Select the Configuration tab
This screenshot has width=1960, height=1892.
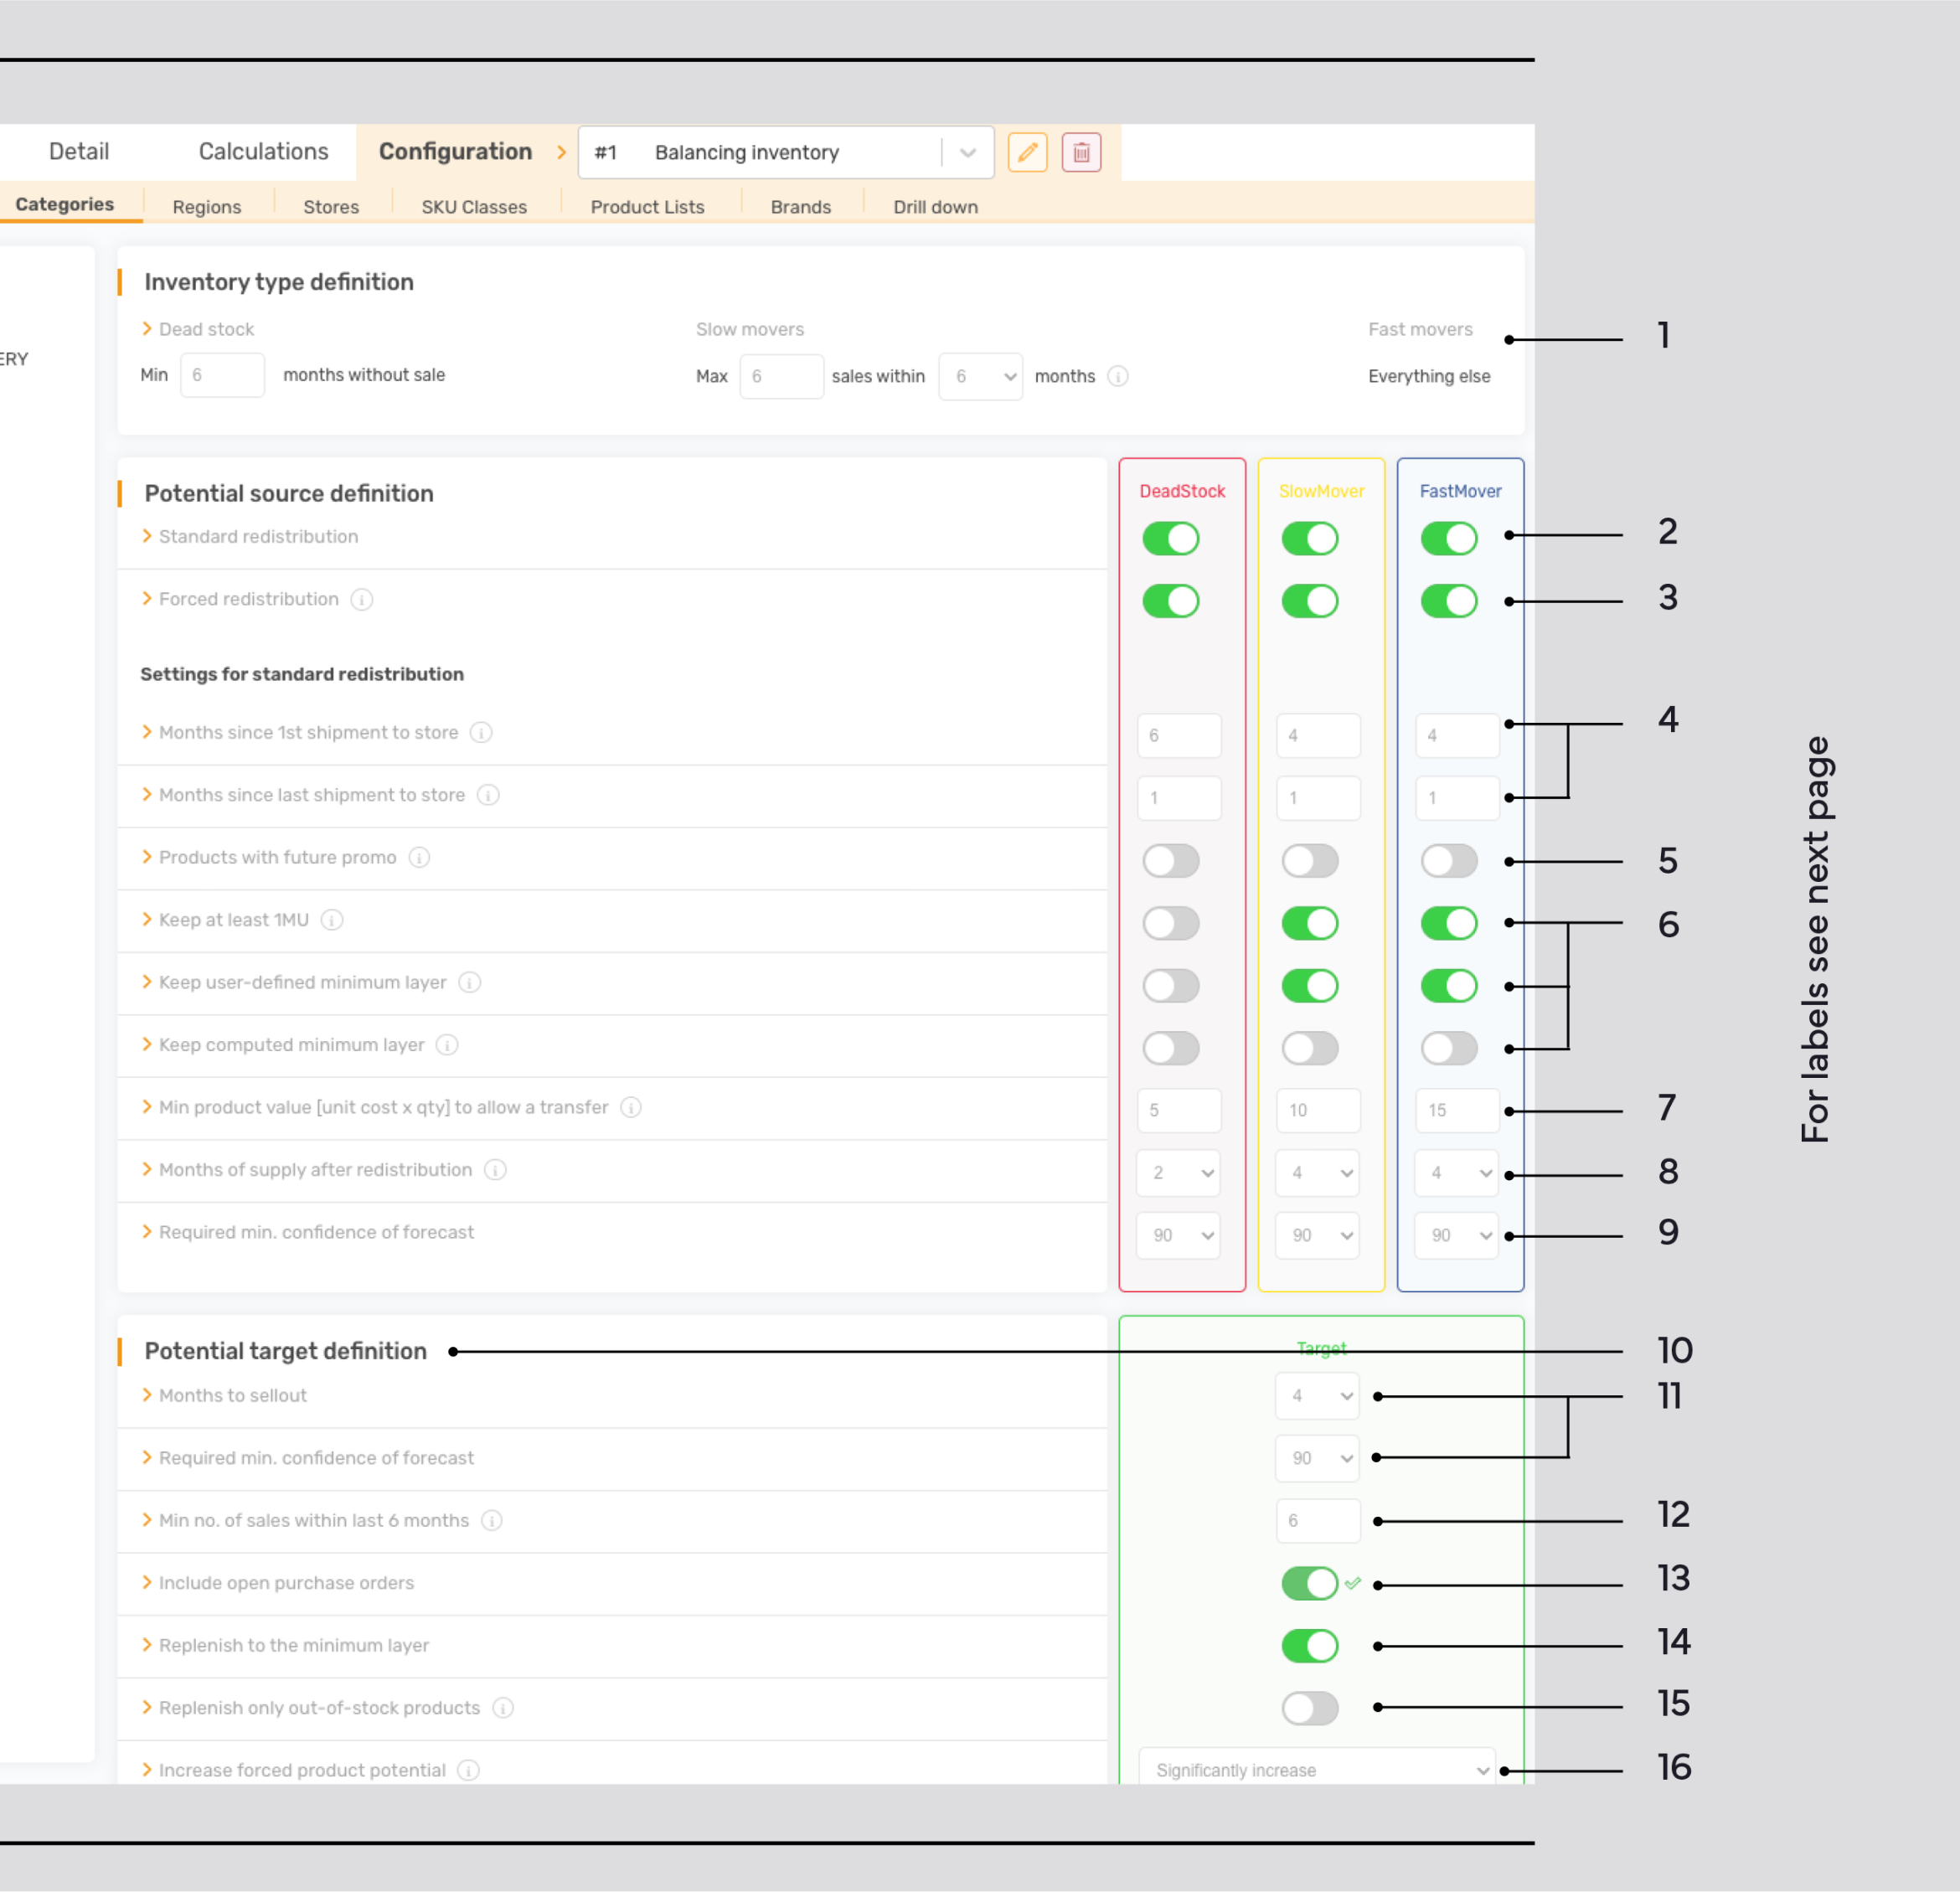pyautogui.click(x=455, y=152)
